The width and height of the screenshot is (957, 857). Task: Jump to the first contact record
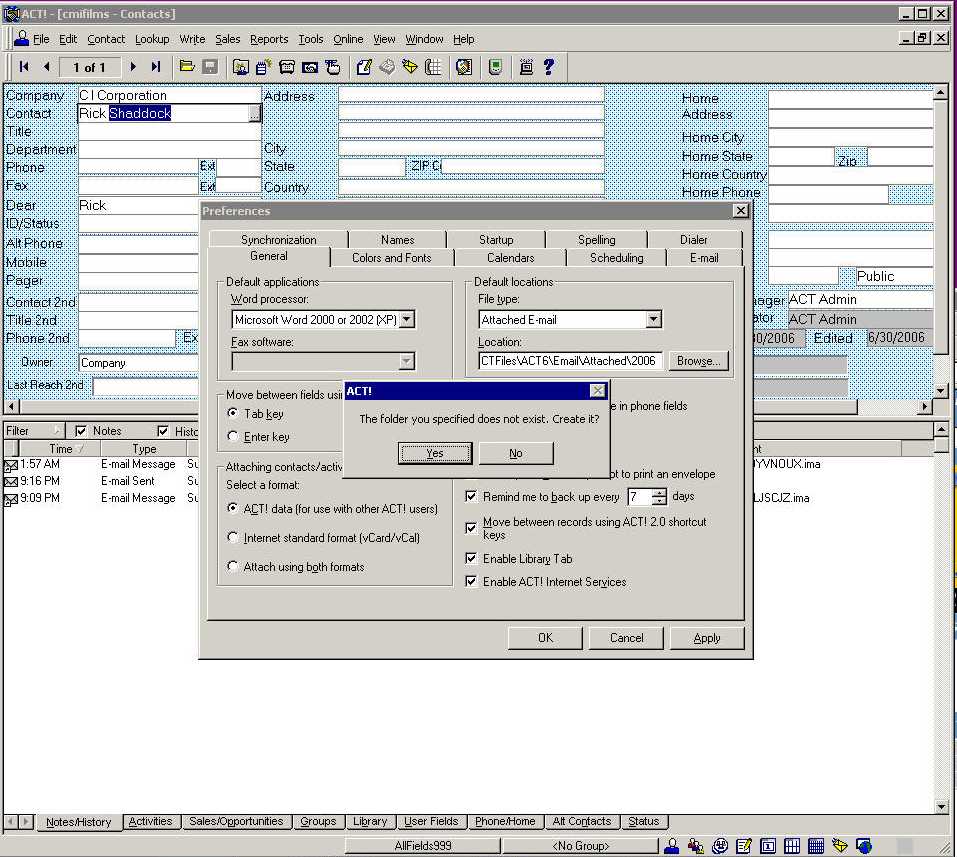pos(24,67)
